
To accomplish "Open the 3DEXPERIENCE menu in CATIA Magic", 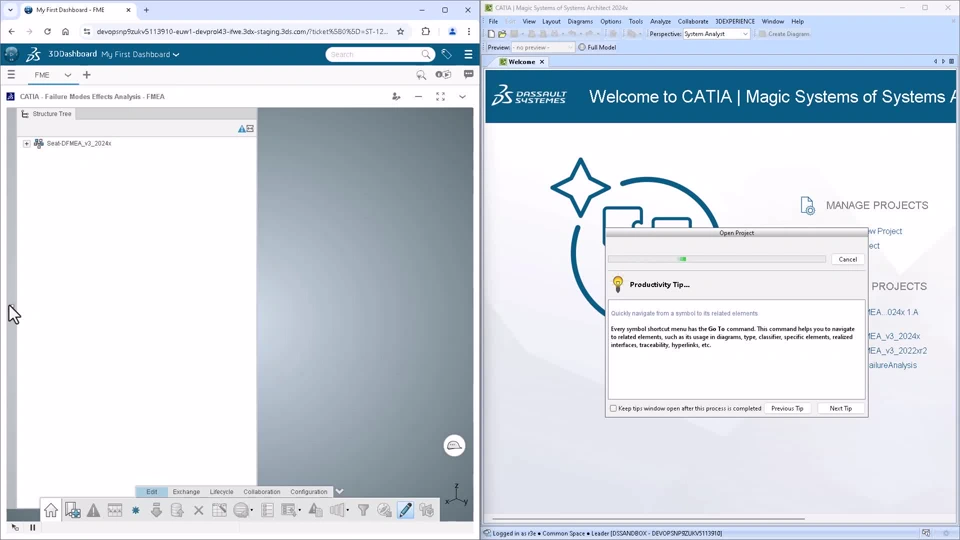I will click(735, 21).
